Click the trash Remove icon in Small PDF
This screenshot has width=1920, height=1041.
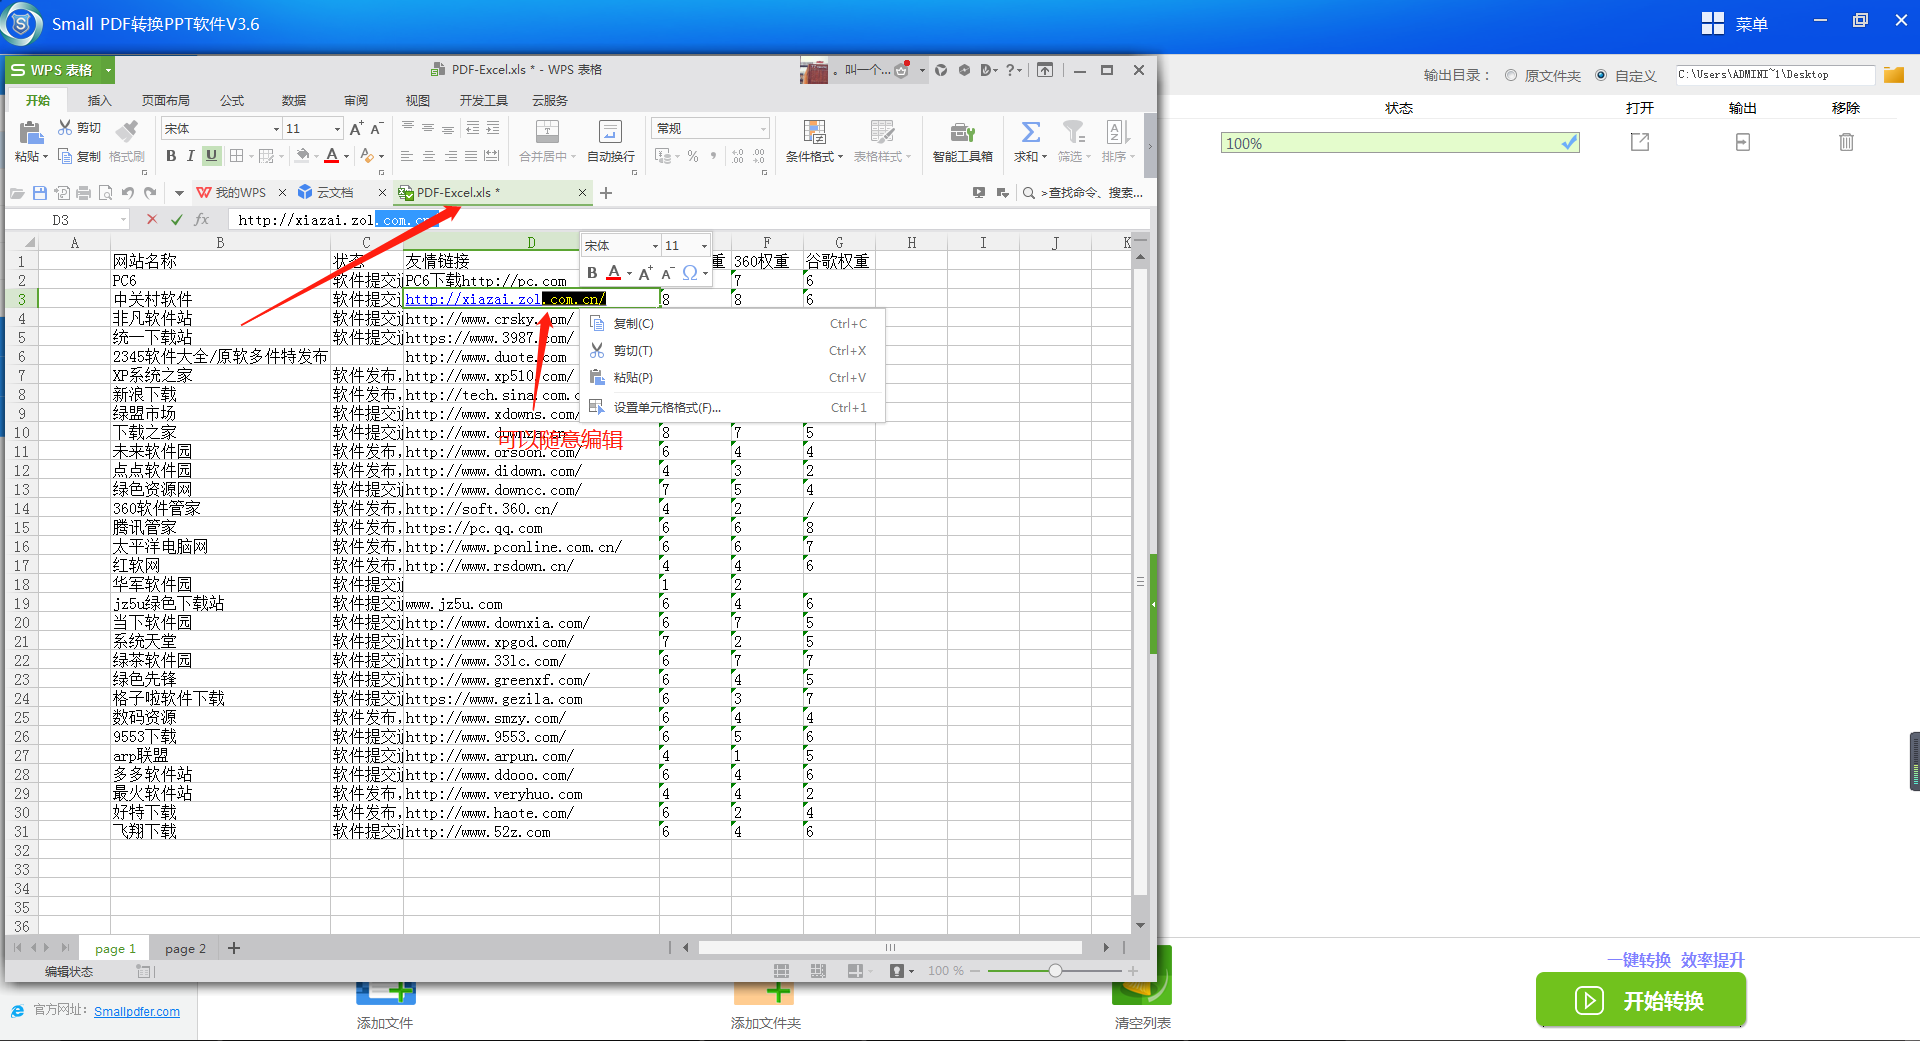click(x=1846, y=142)
